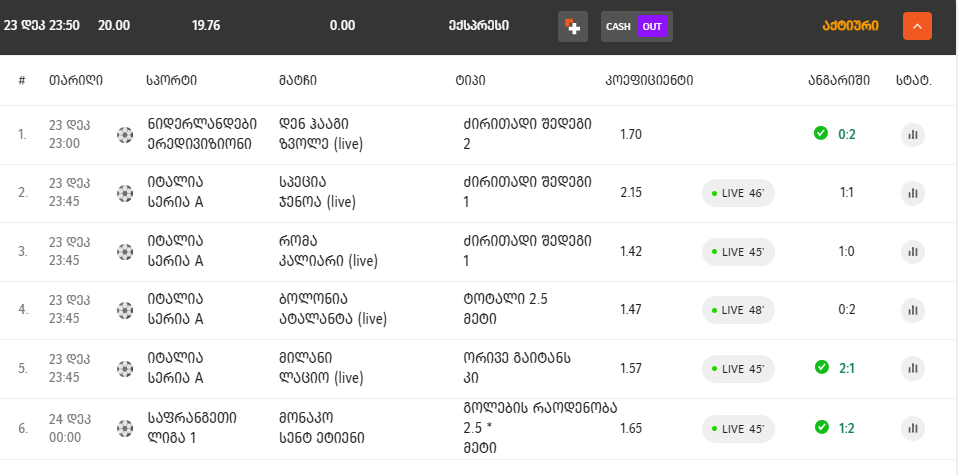Click the 'აქტიური' status label

pos(850,26)
